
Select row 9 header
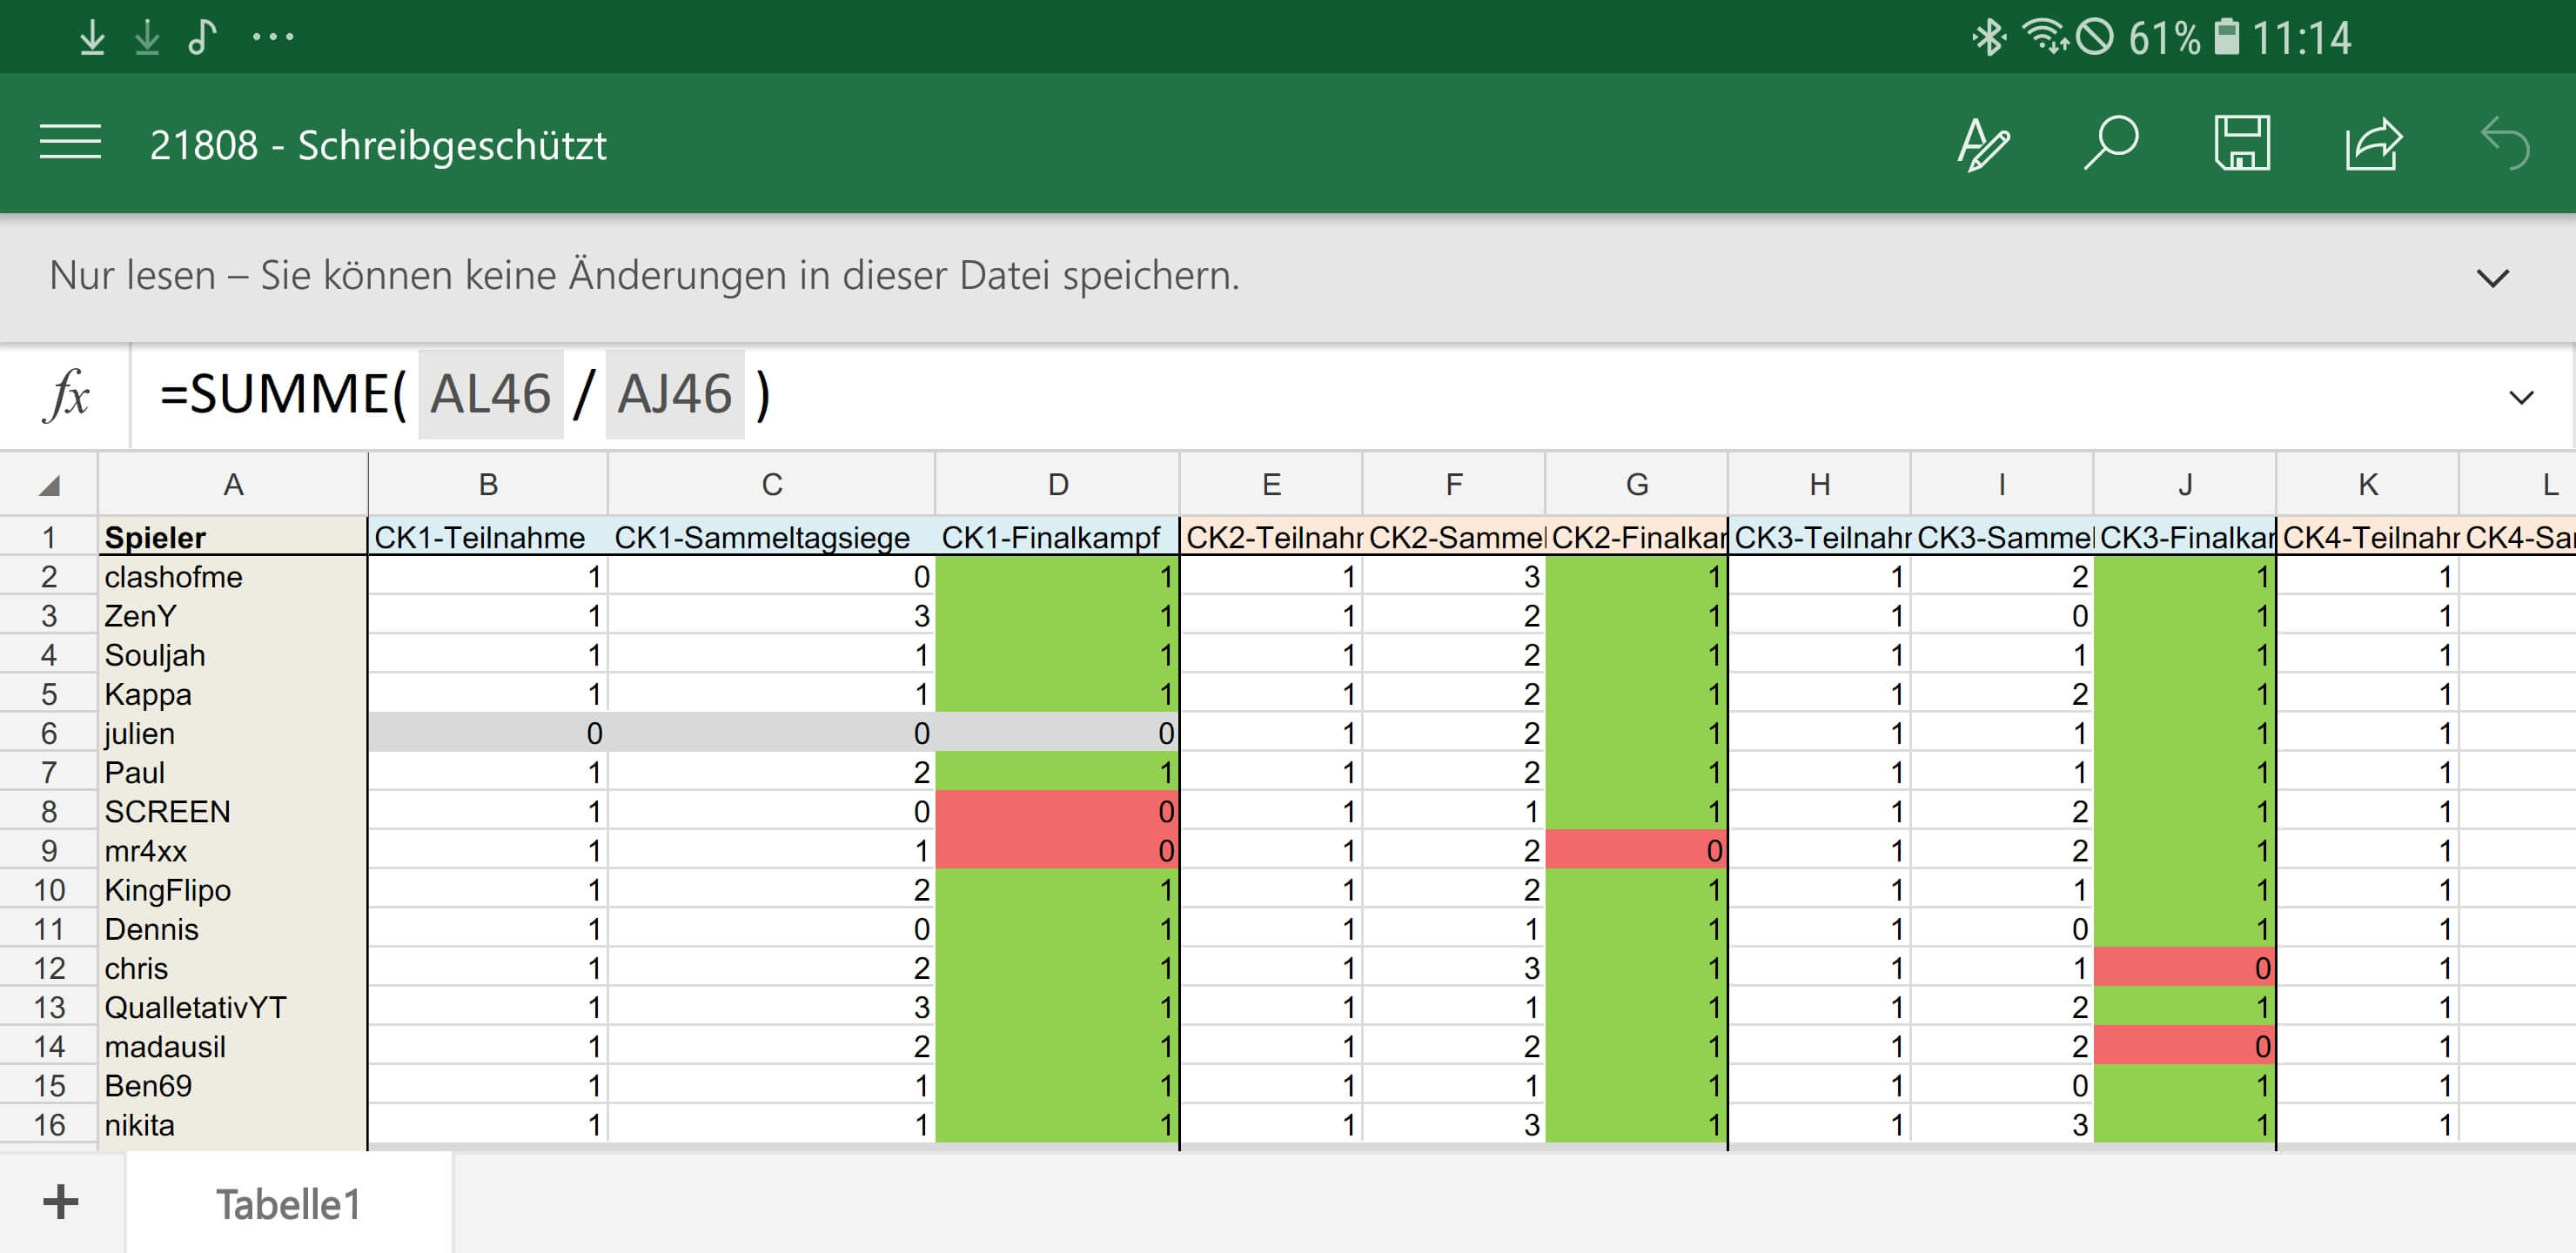click(48, 851)
